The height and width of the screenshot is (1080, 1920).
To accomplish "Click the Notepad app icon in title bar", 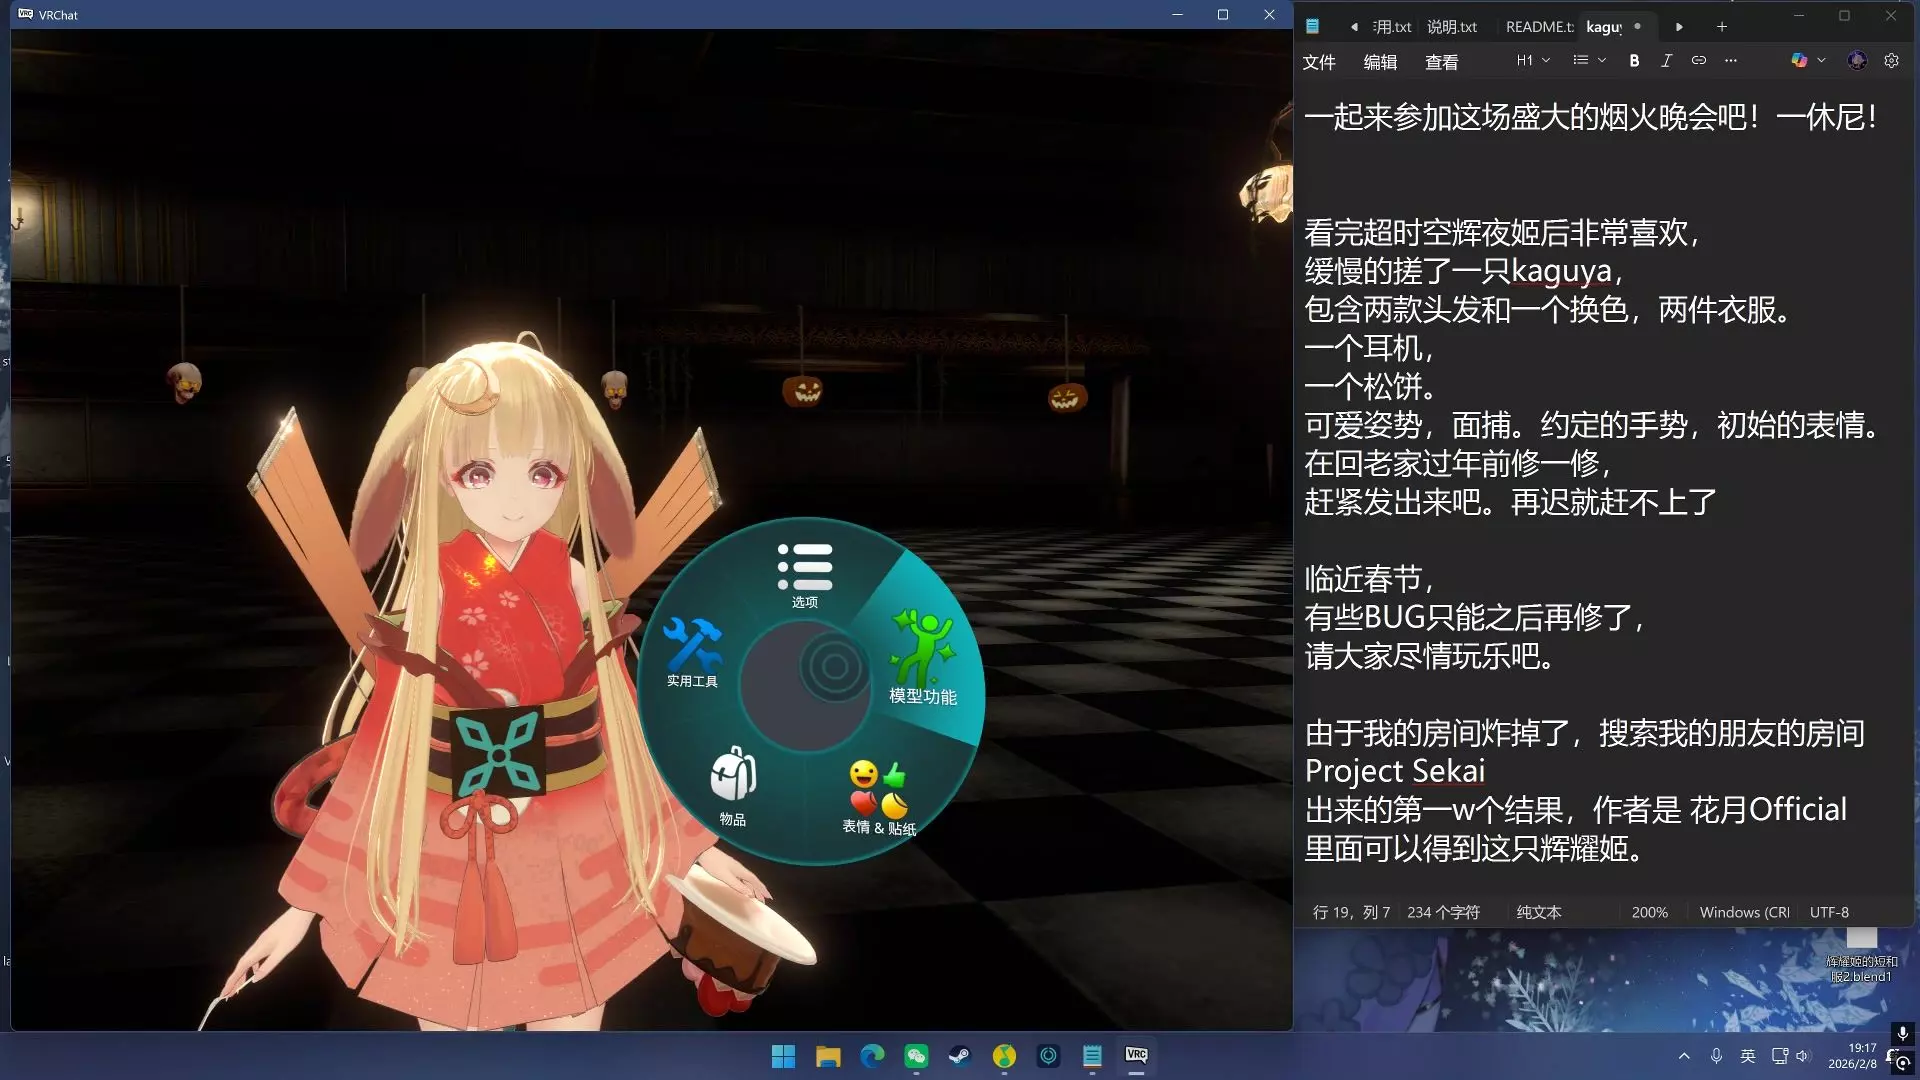I will click(1312, 27).
